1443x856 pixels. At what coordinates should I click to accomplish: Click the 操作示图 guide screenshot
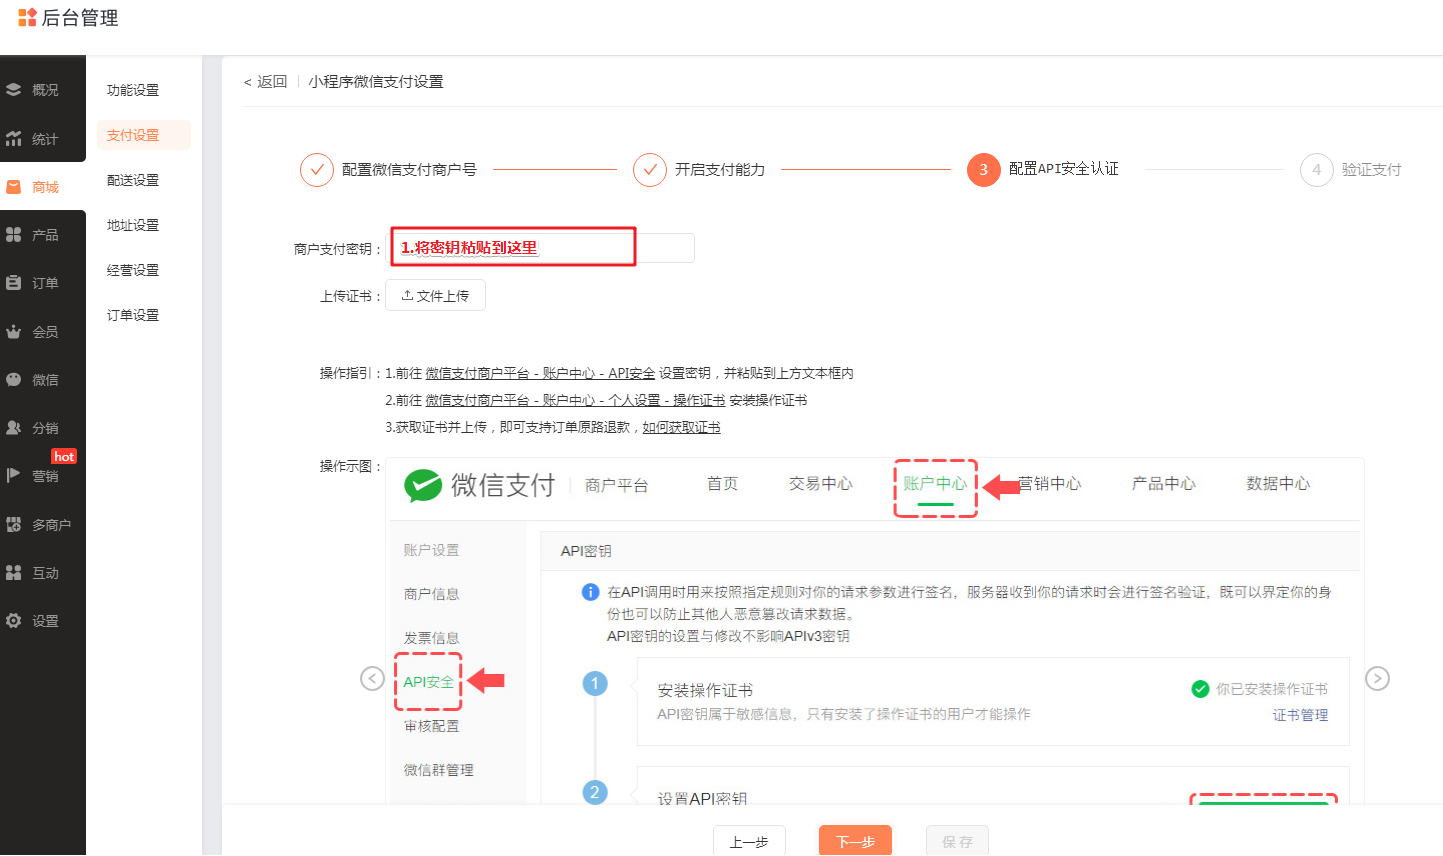(x=875, y=631)
